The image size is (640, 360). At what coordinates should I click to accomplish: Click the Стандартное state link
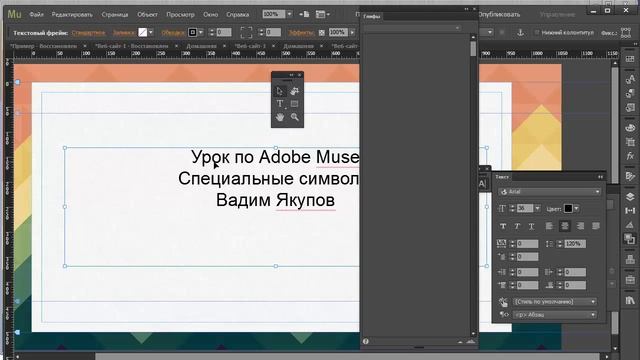pyautogui.click(x=88, y=33)
